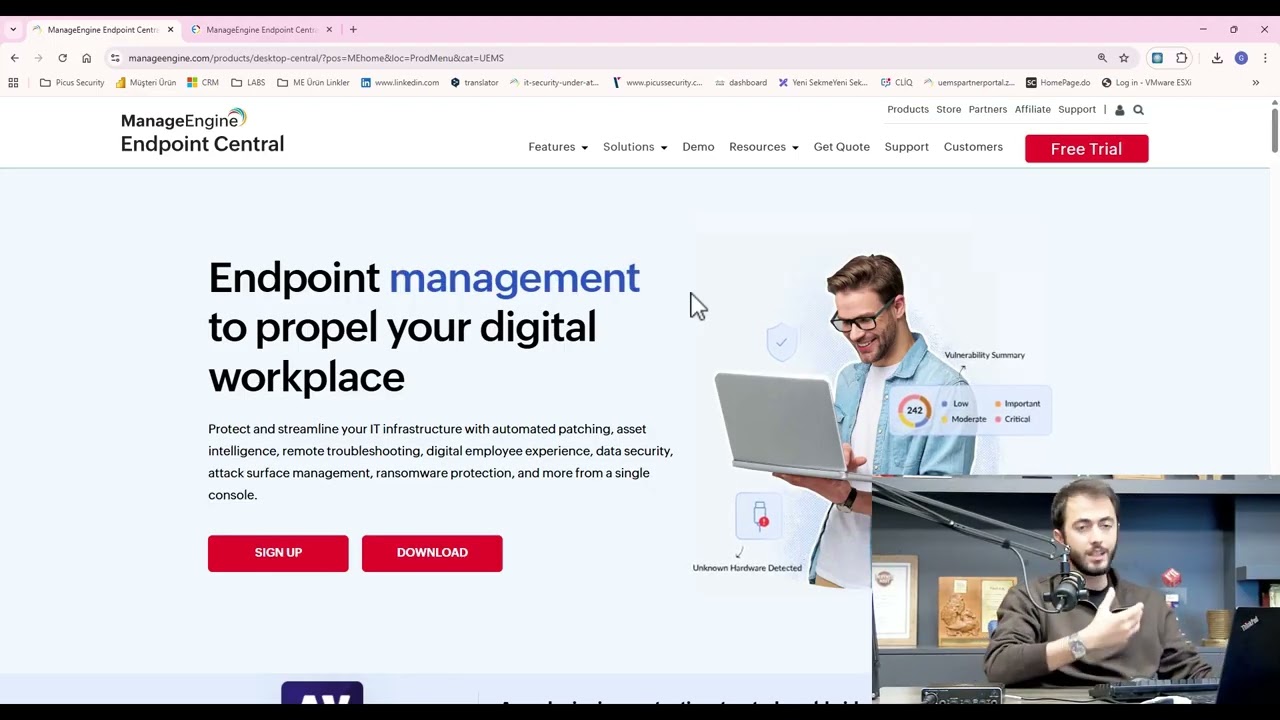The width and height of the screenshot is (1280, 720).
Task: Expand the Resources dropdown menu
Action: pos(764,147)
